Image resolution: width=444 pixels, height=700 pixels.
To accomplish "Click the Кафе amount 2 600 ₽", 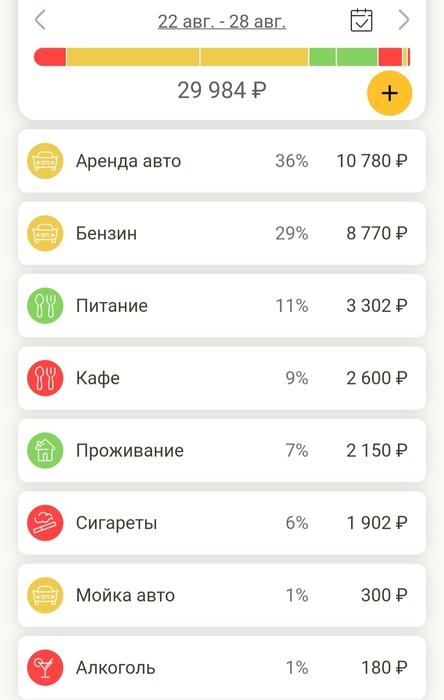I will tap(377, 378).
